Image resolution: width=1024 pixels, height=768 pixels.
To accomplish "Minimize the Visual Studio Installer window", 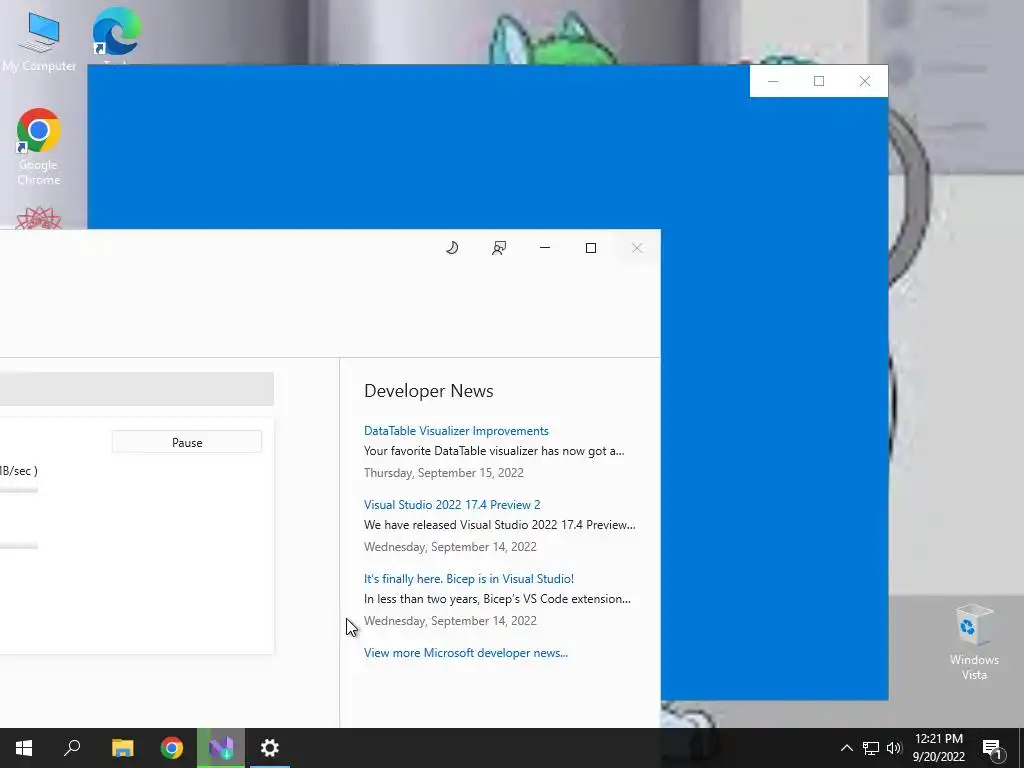I will [545, 248].
